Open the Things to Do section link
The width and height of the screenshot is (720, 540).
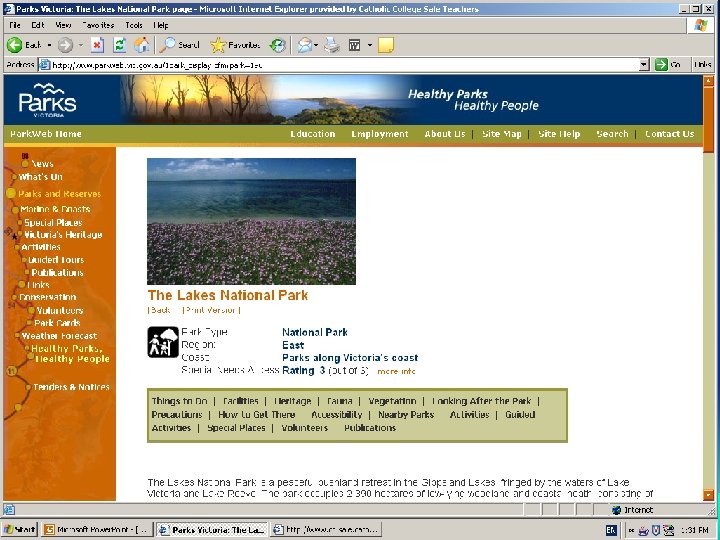tap(180, 401)
